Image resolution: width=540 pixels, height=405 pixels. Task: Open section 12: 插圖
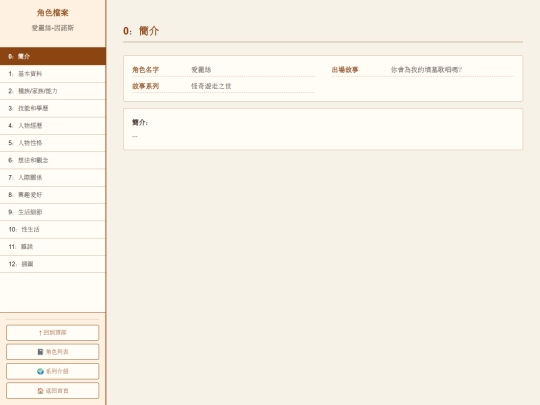tap(53, 264)
